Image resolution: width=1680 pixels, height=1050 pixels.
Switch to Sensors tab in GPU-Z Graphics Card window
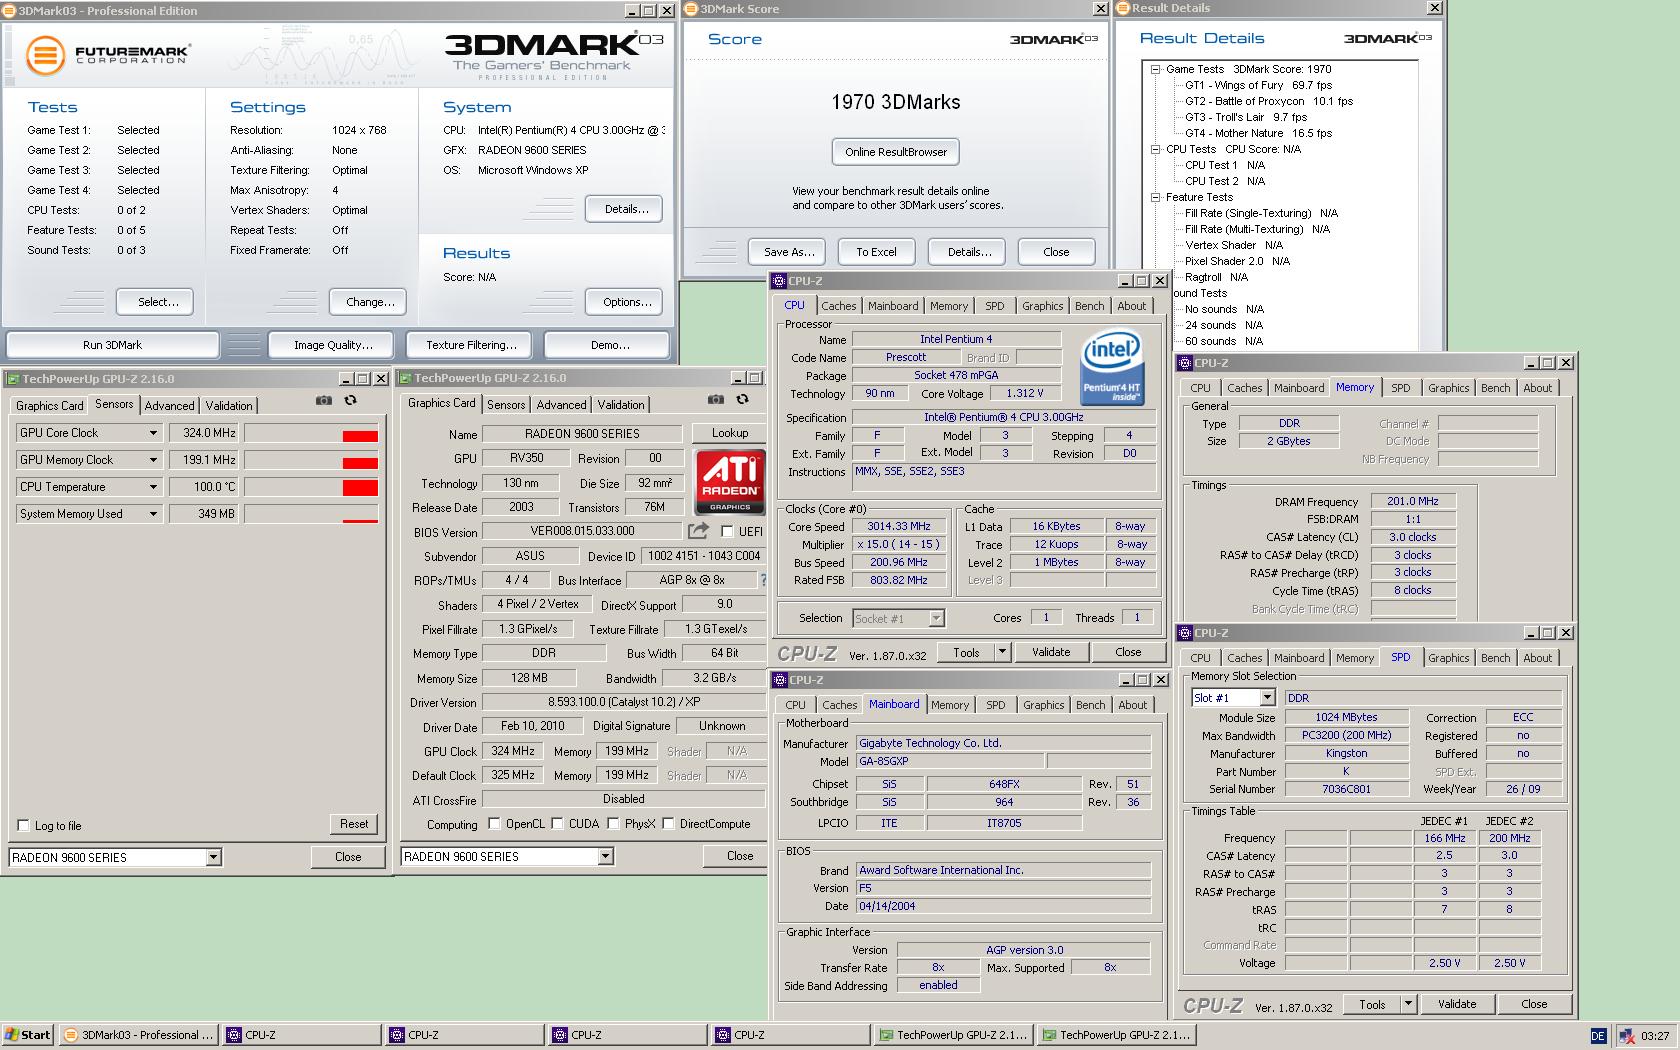(x=506, y=405)
